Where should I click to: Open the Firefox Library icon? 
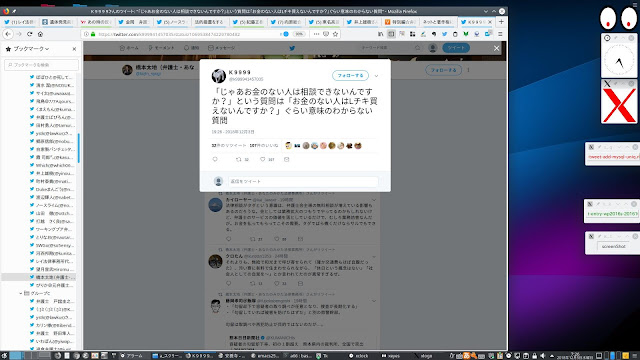click(x=380, y=34)
